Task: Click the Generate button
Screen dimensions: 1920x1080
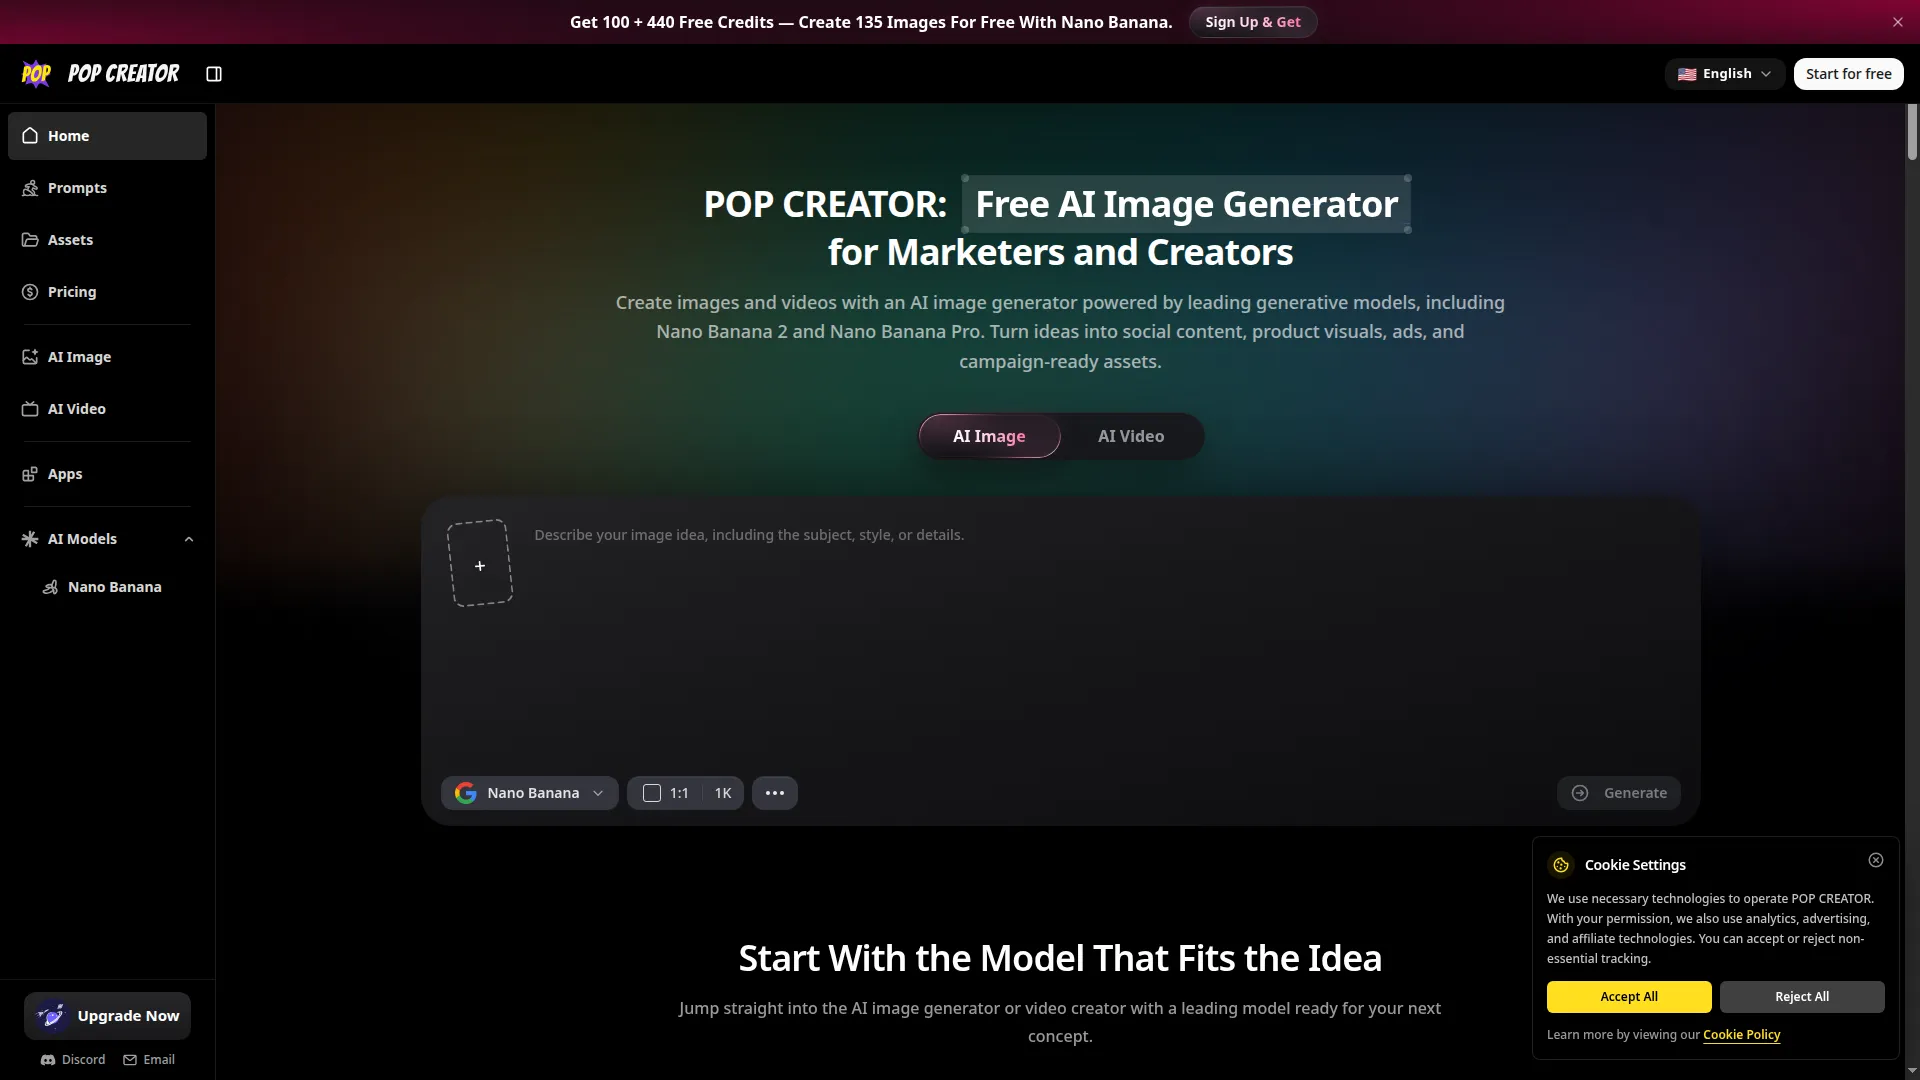Action: pyautogui.click(x=1619, y=793)
